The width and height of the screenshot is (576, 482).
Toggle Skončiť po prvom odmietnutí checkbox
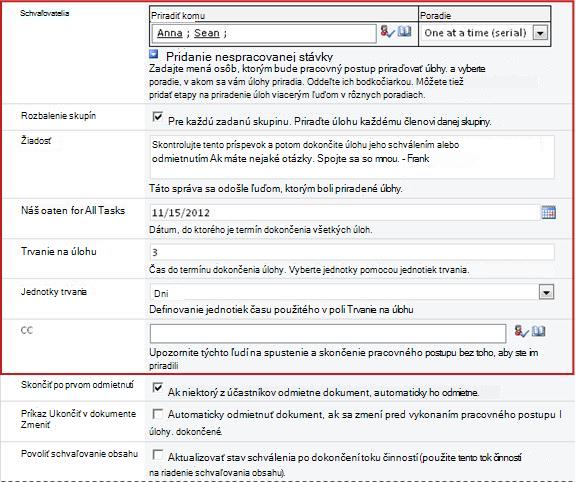[x=157, y=388]
